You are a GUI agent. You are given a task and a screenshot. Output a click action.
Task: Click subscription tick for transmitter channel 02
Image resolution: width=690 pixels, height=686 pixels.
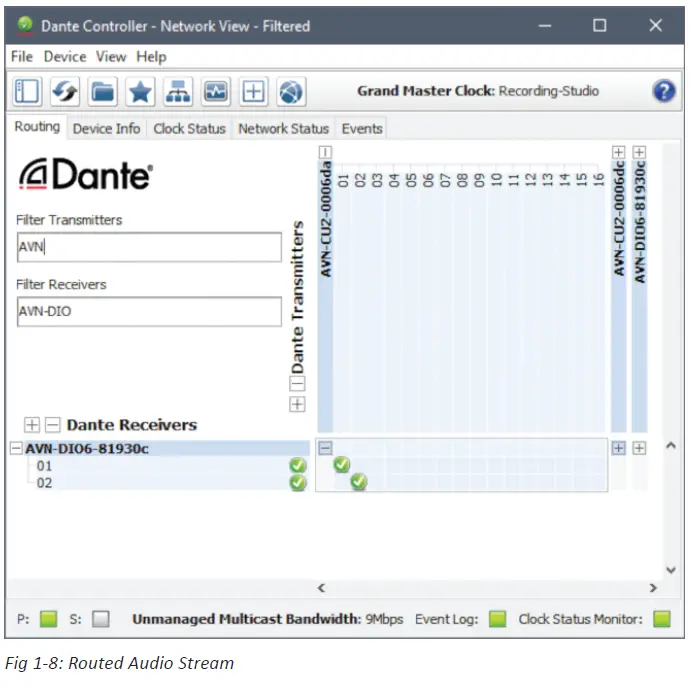[359, 482]
